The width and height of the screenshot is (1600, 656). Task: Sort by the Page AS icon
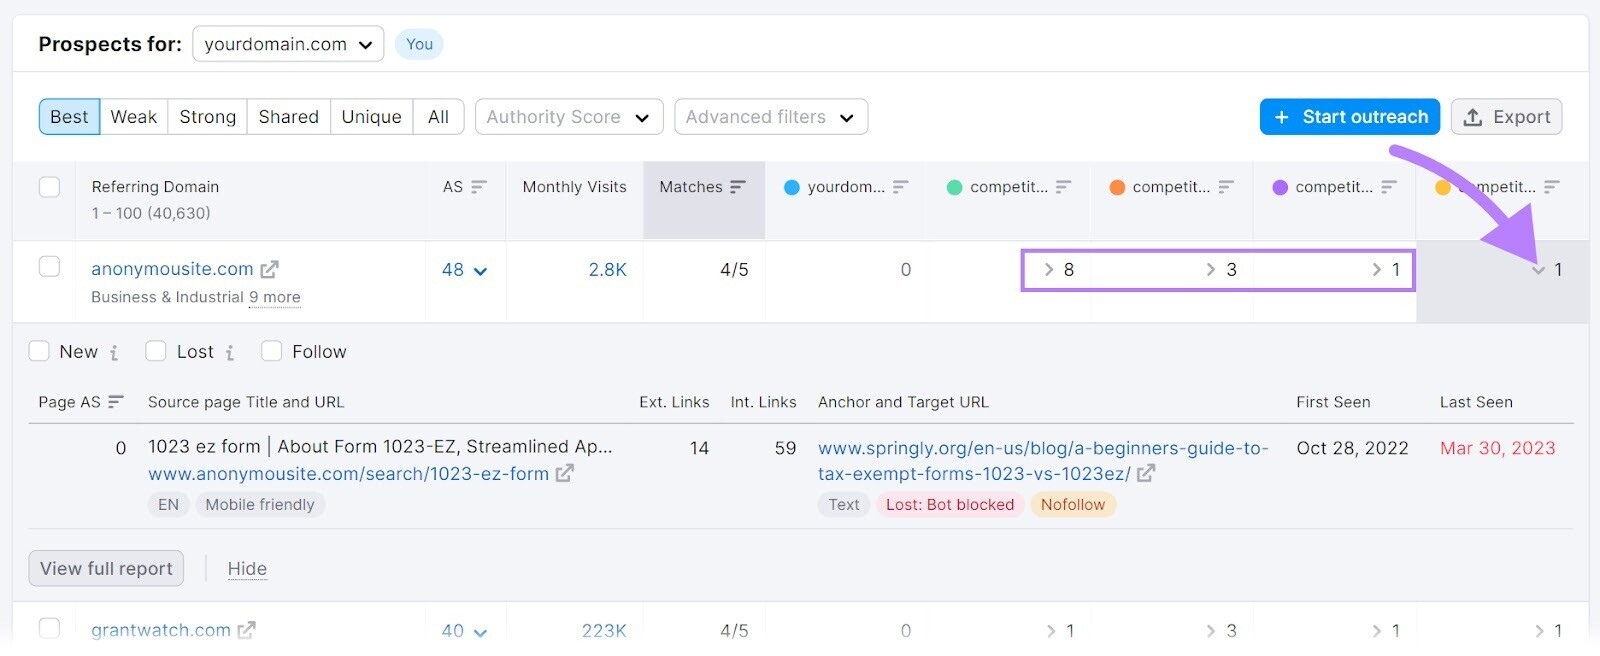coord(116,402)
